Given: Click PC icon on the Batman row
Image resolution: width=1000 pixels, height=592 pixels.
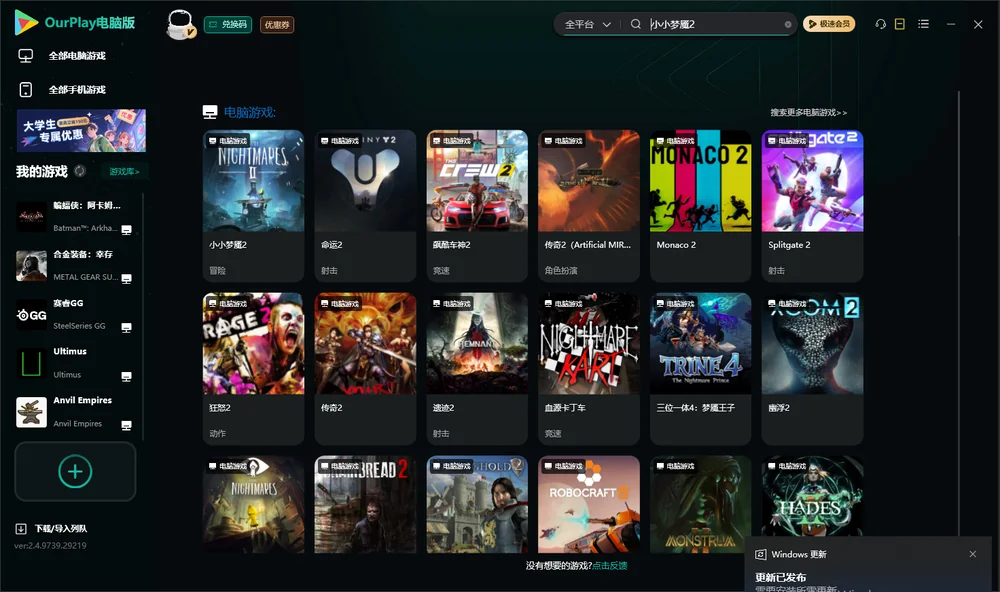Looking at the screenshot, I should (126, 230).
